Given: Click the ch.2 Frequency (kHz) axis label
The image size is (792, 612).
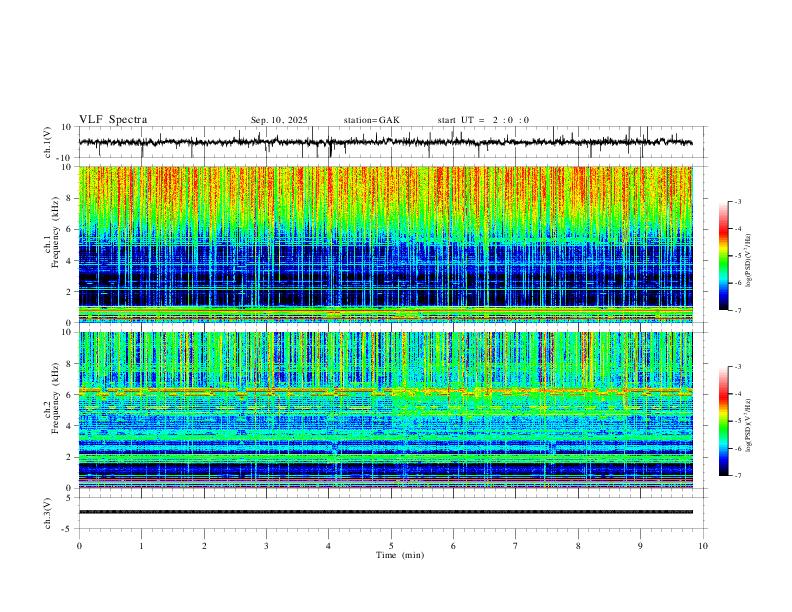Looking at the screenshot, I should point(52,398).
